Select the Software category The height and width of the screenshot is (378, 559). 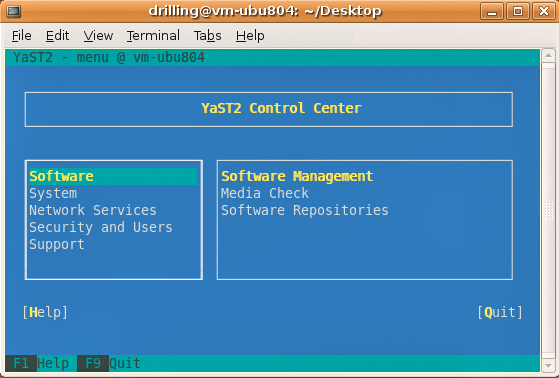point(113,176)
